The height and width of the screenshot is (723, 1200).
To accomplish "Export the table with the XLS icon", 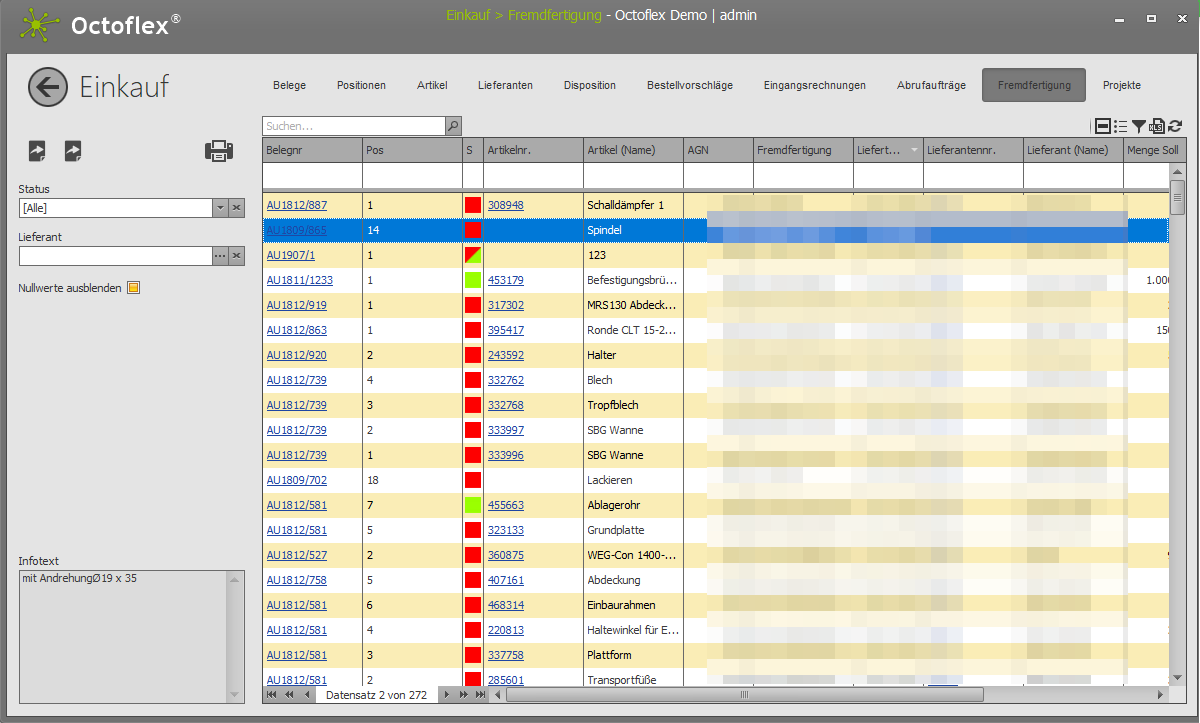I will click(1157, 126).
